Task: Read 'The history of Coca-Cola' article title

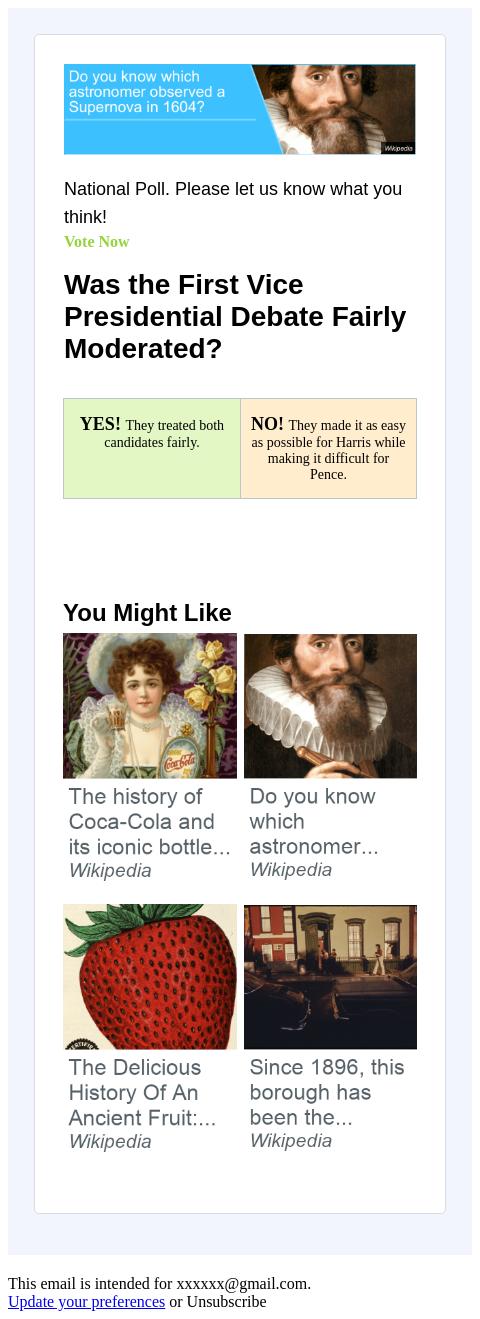Action: click(150, 821)
